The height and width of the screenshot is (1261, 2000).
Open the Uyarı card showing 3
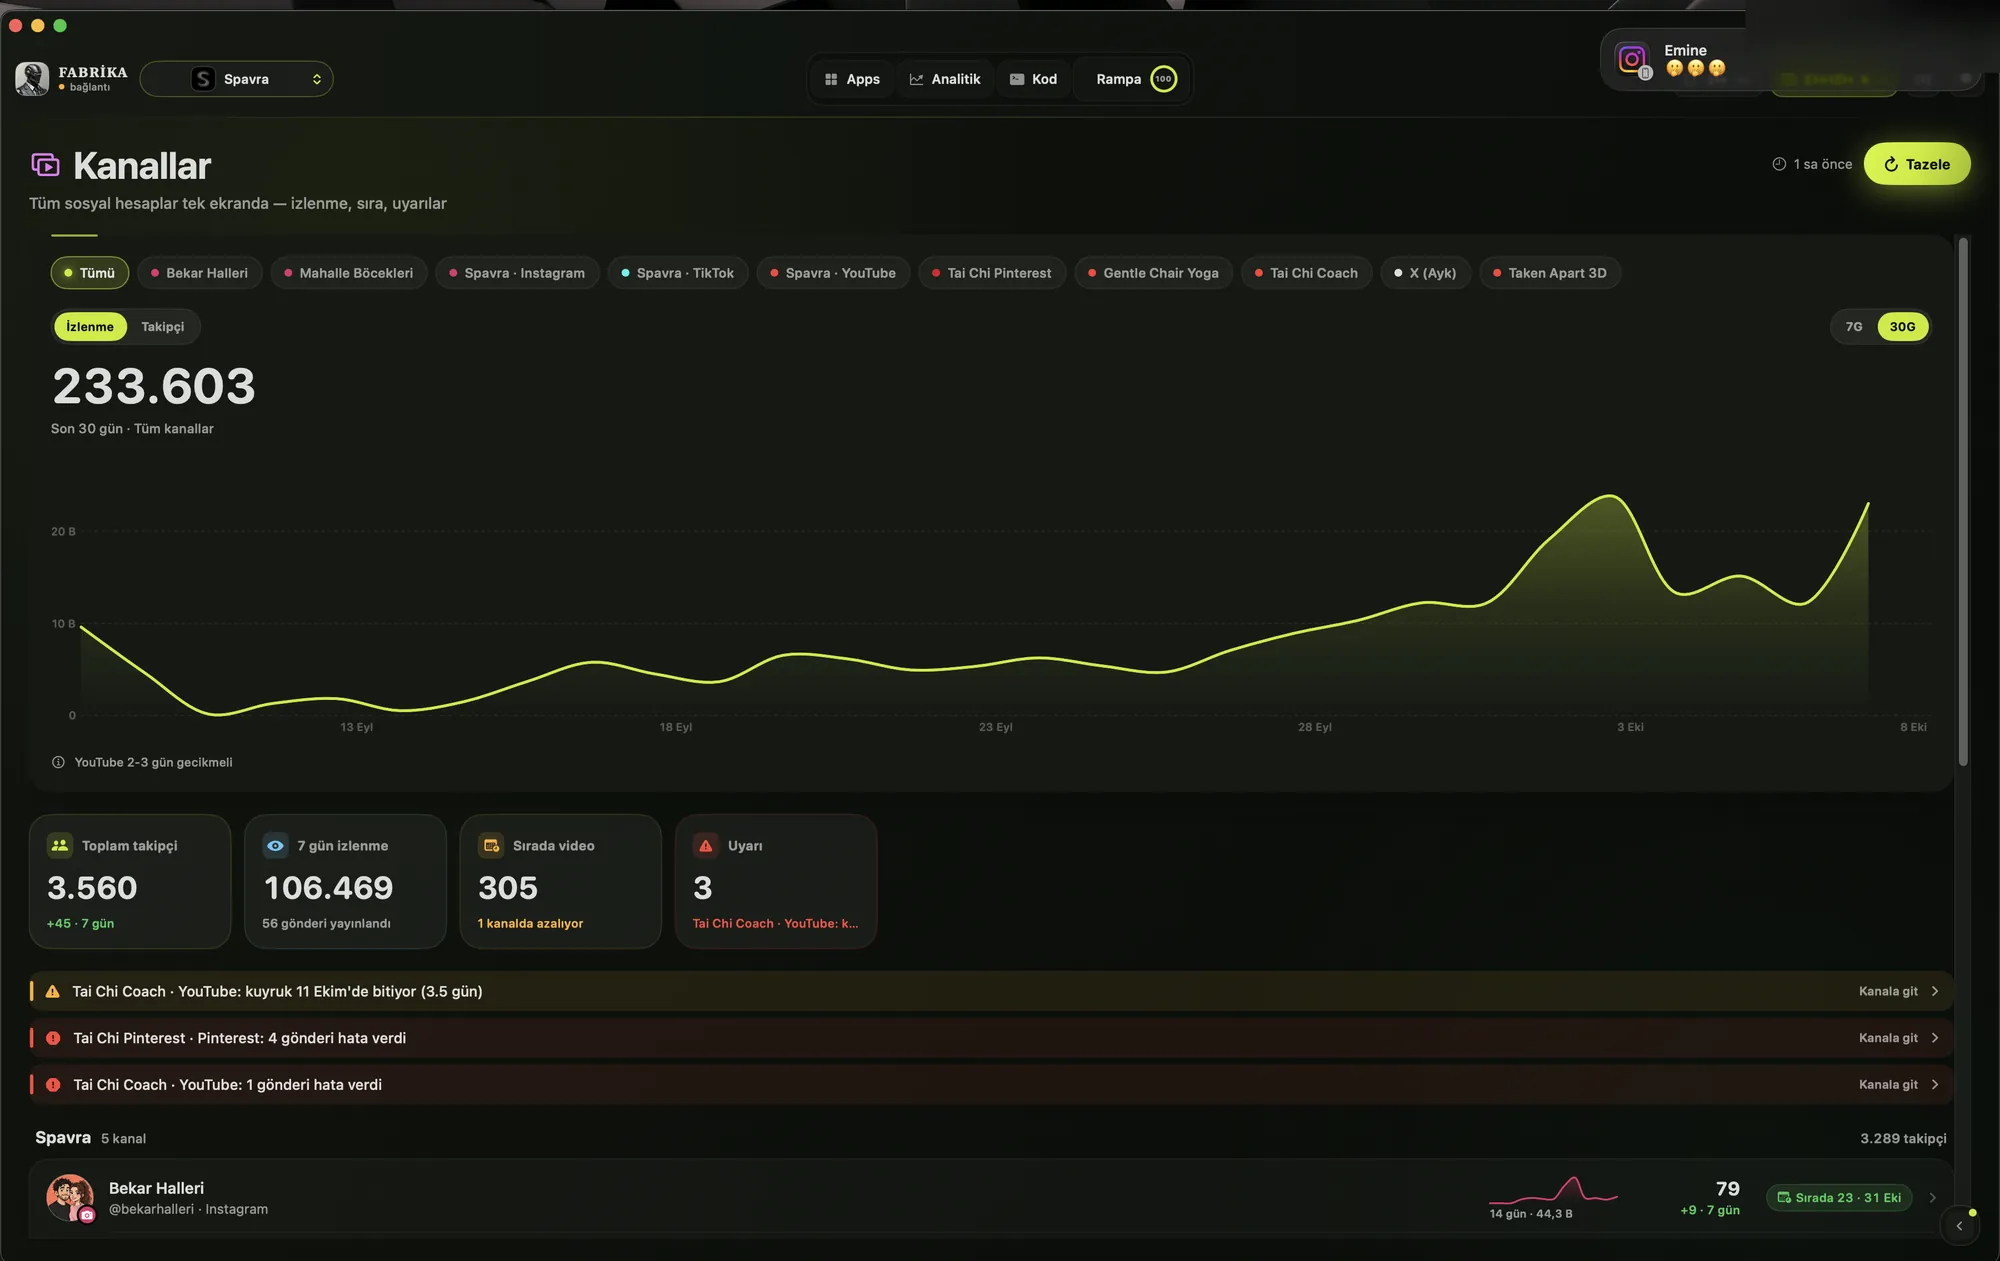pyautogui.click(x=776, y=881)
